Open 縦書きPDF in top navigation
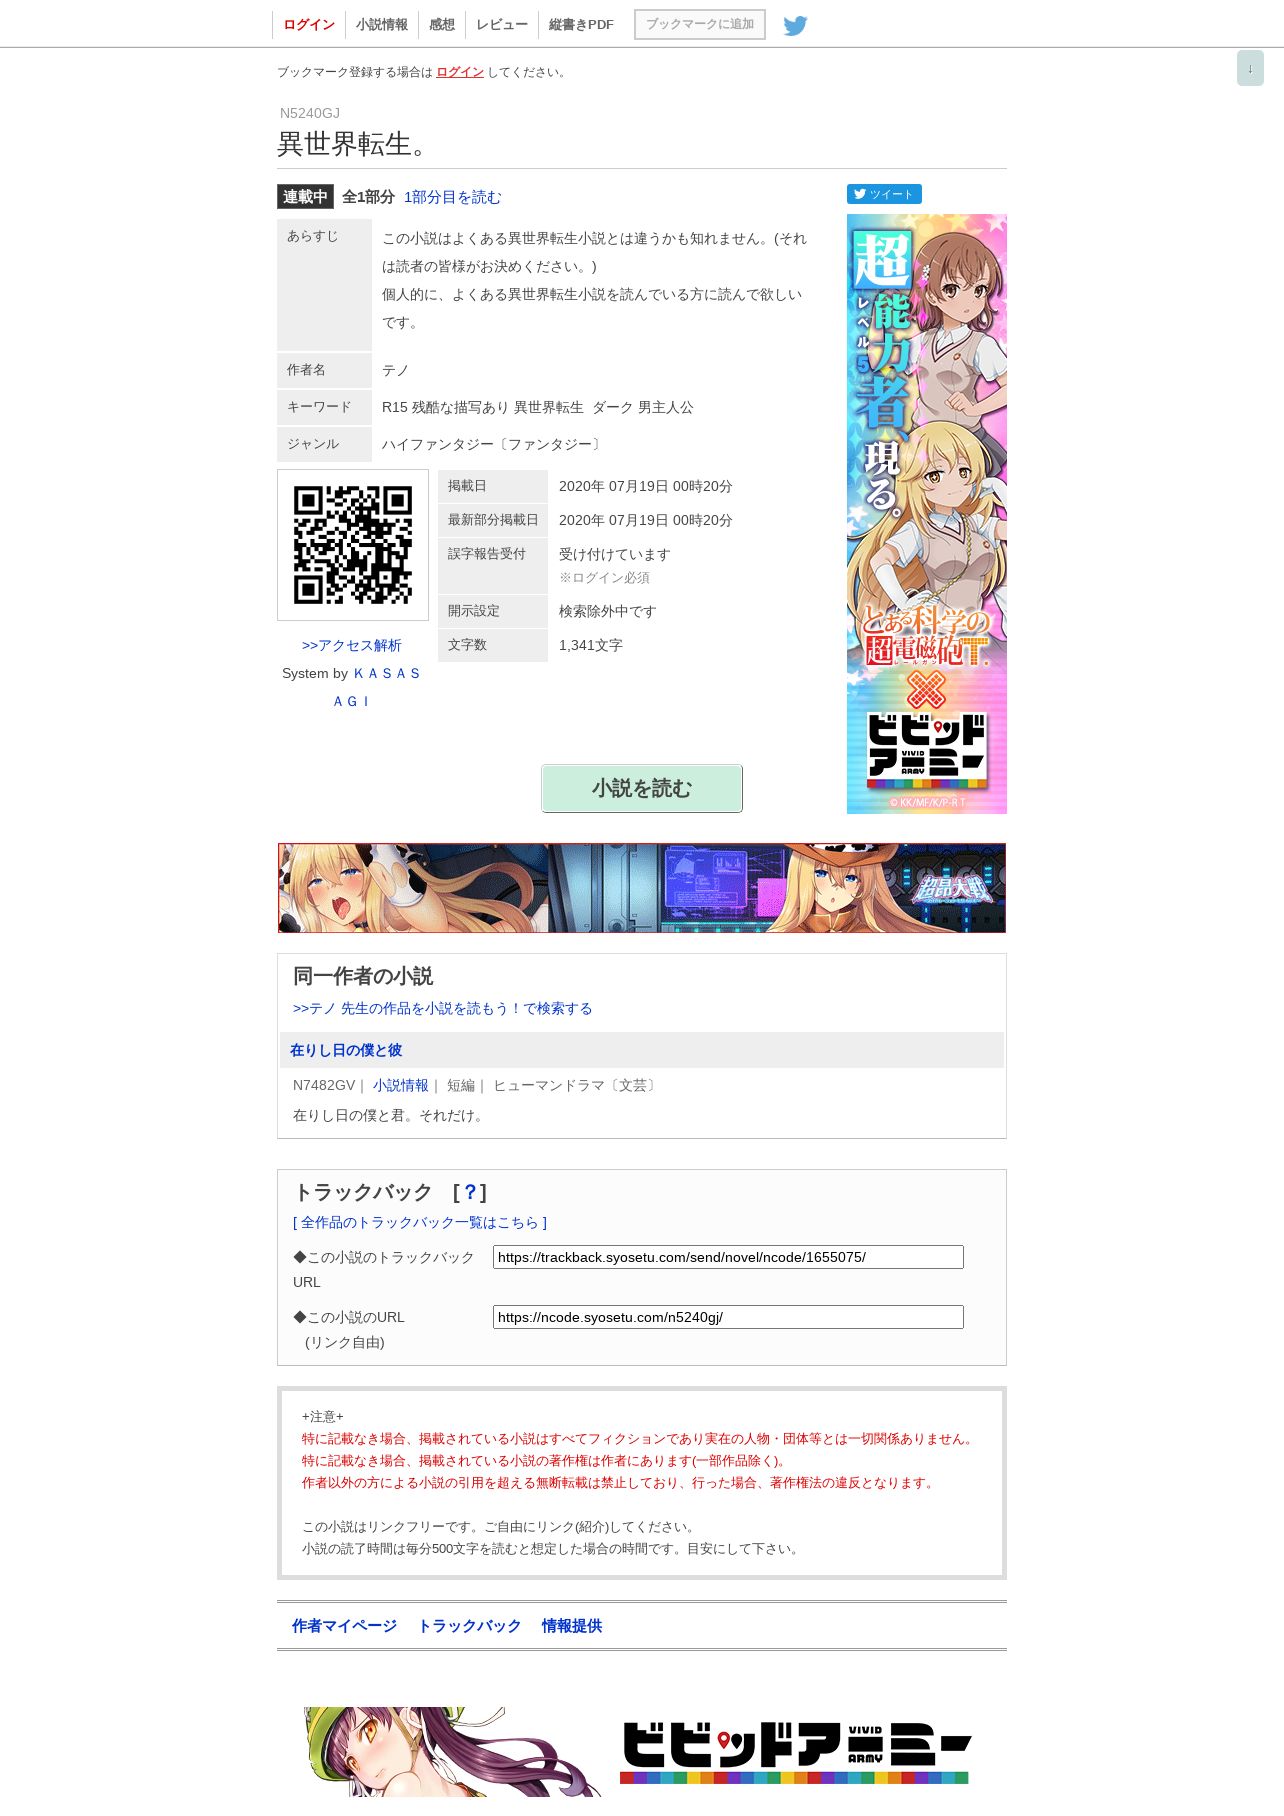 [x=581, y=25]
